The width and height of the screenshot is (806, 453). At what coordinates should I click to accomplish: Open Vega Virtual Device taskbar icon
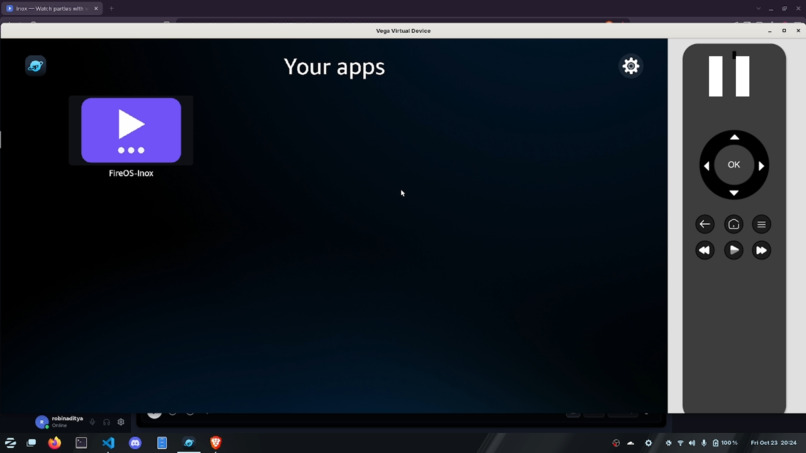pyautogui.click(x=189, y=443)
